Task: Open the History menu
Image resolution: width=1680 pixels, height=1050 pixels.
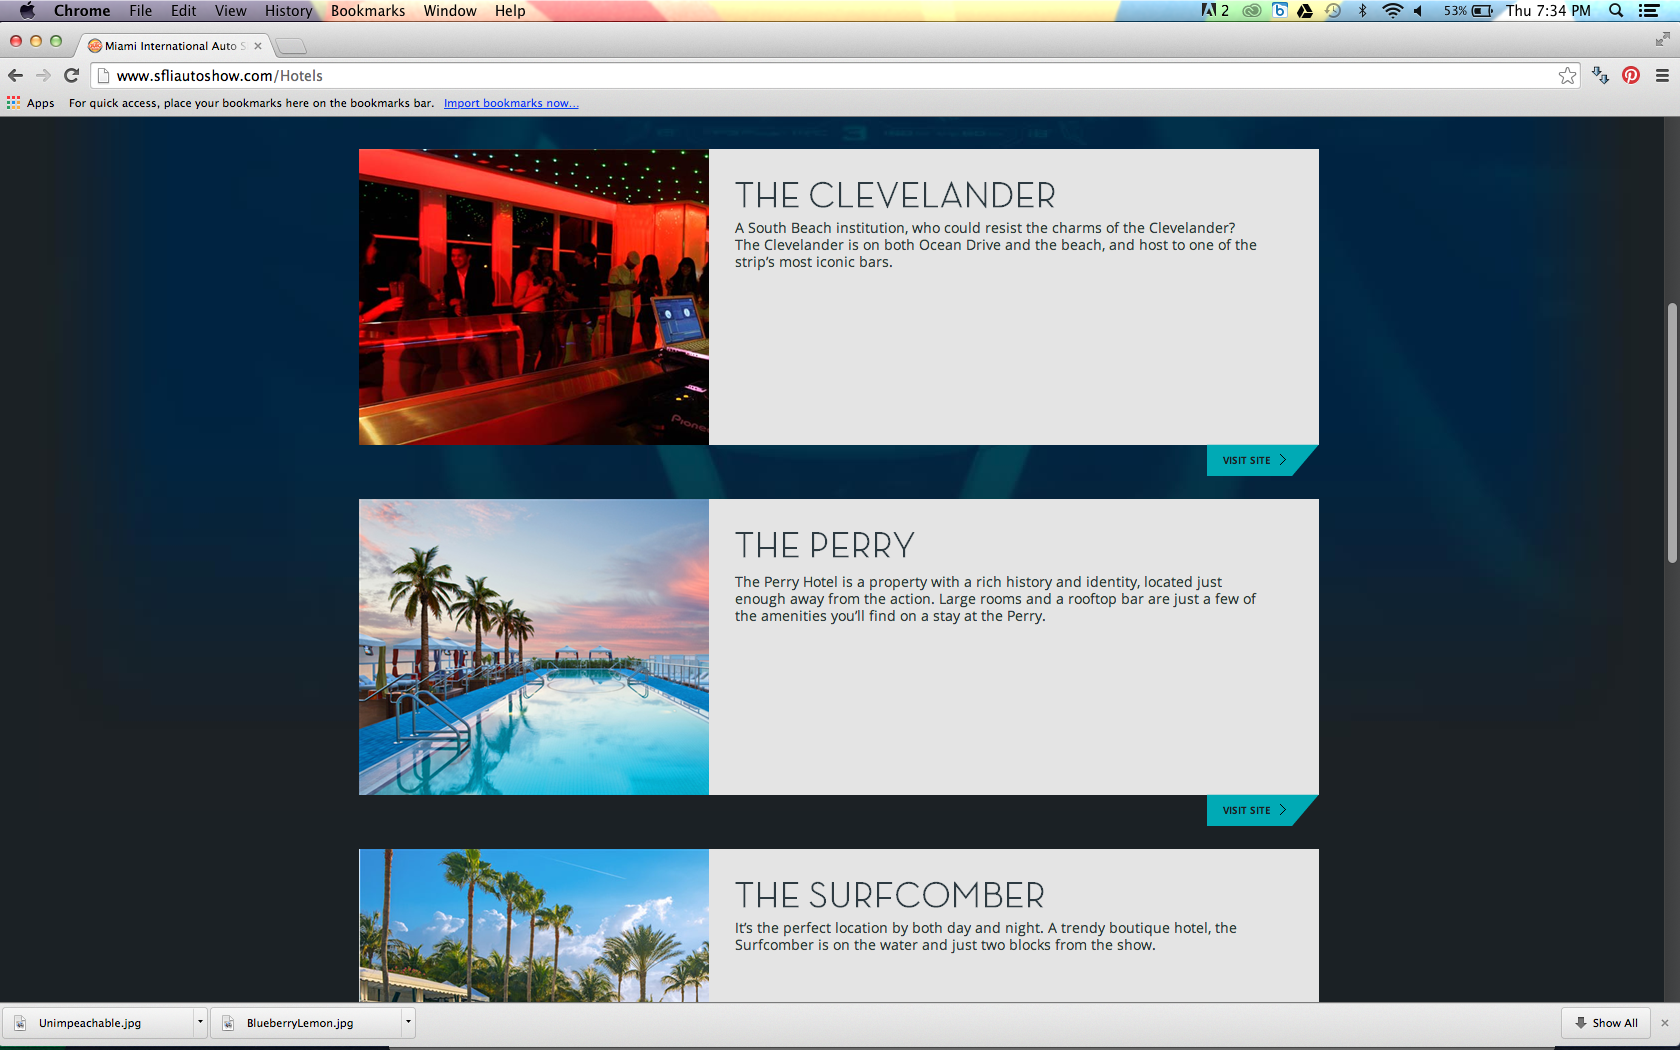Action: click(x=288, y=10)
